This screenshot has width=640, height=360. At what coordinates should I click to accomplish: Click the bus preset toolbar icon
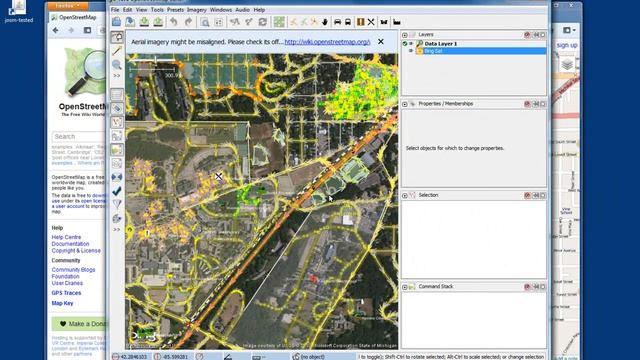click(348, 22)
